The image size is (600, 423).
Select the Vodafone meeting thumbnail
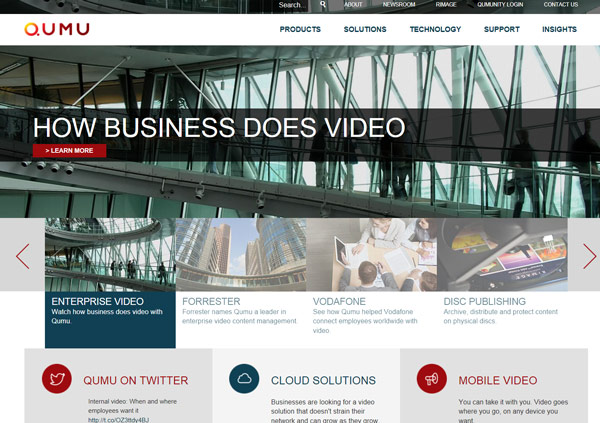[x=372, y=255]
